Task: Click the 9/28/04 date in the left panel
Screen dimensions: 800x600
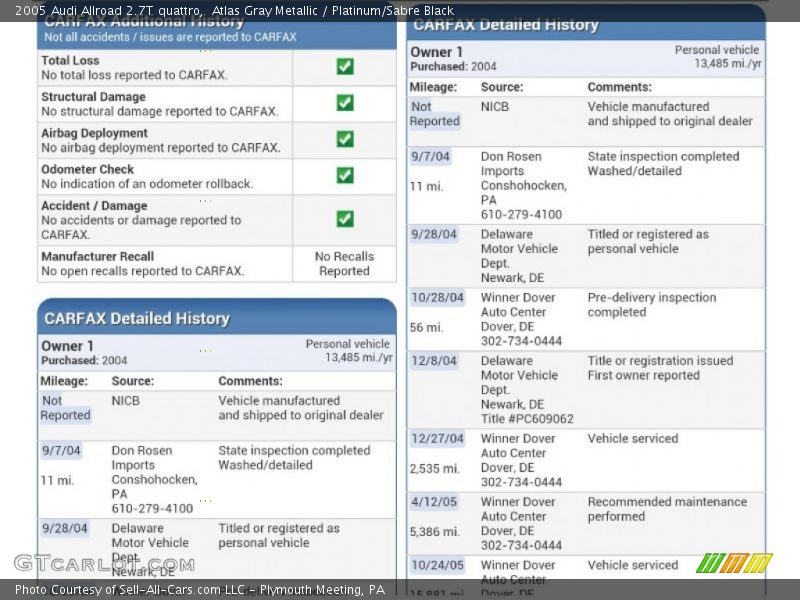Action: (x=64, y=528)
